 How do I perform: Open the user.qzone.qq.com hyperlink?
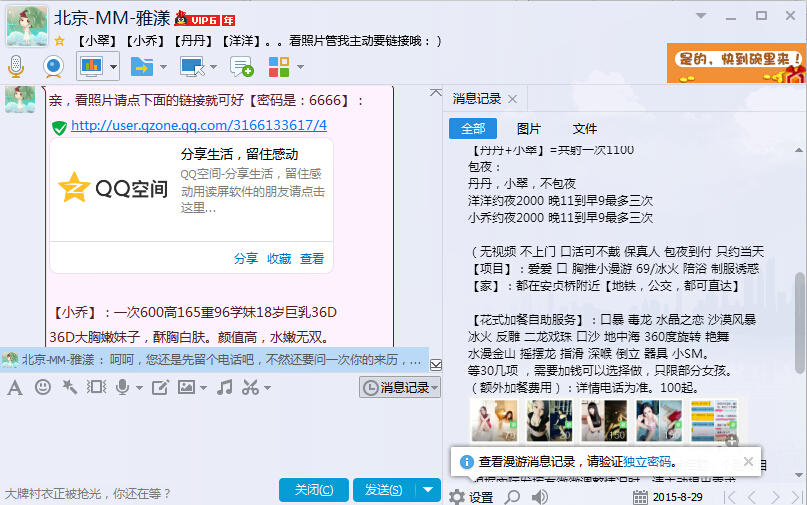point(199,125)
